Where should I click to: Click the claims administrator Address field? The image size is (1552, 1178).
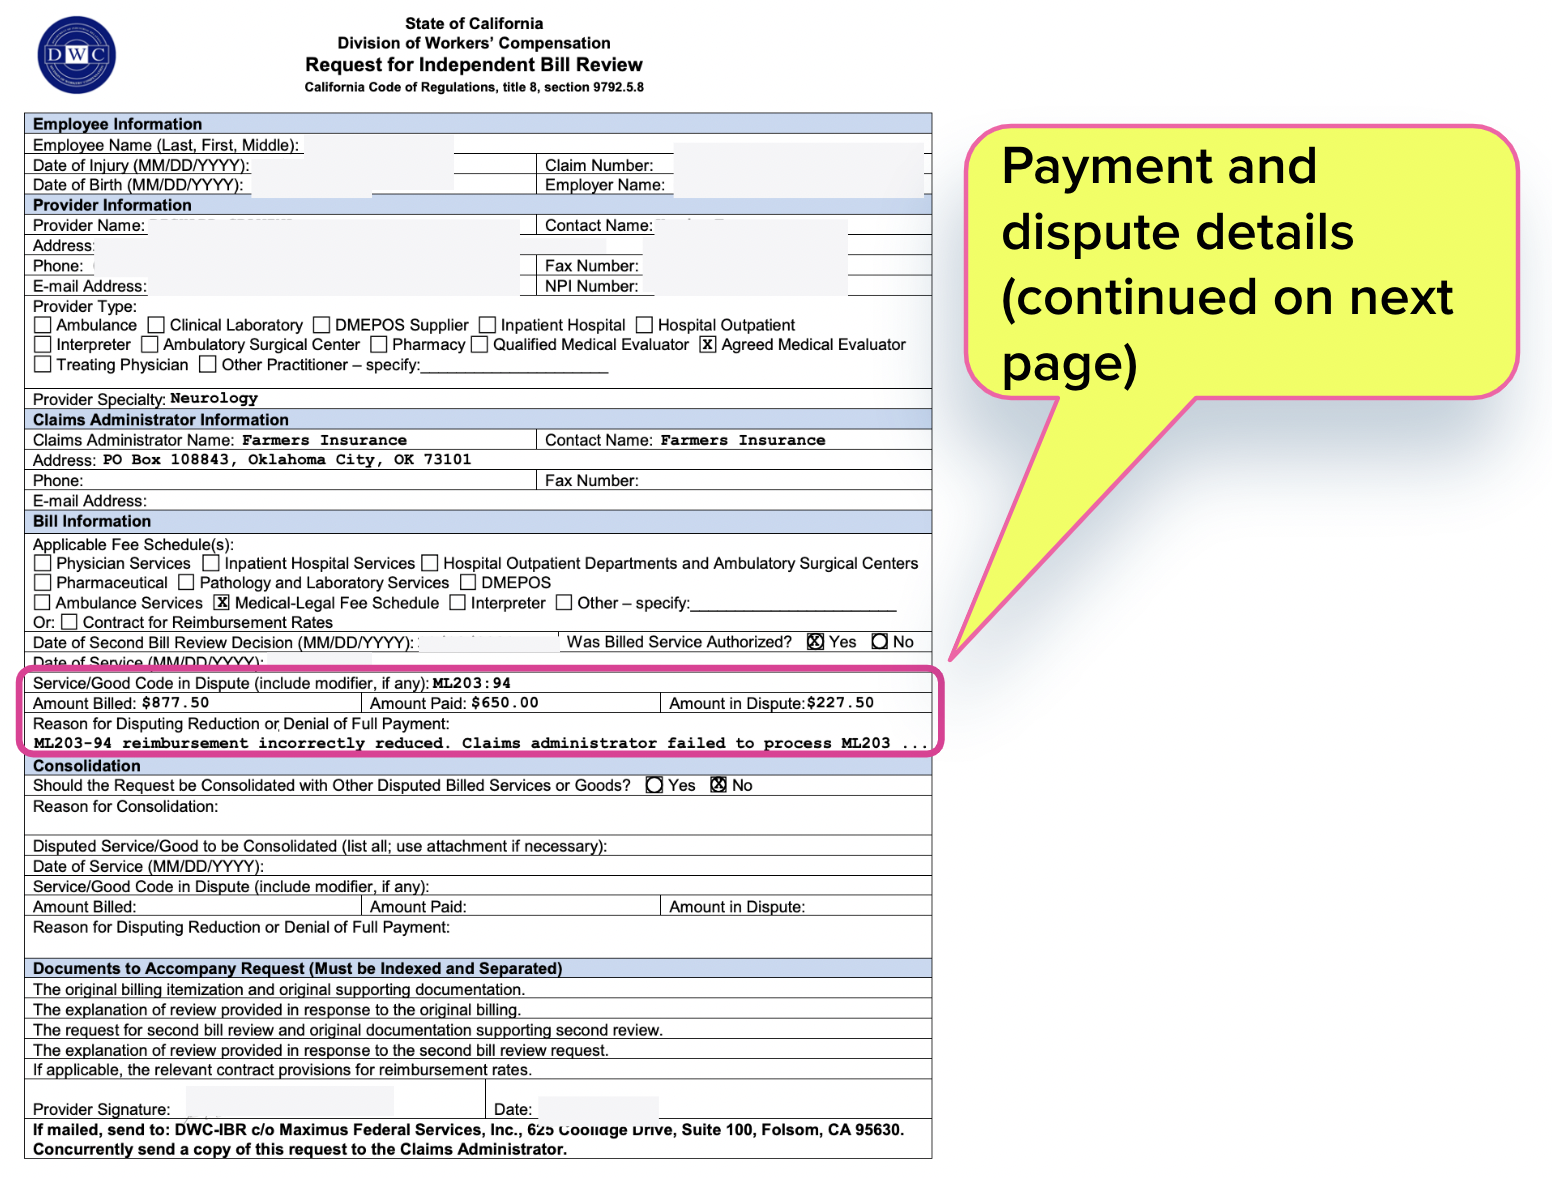click(x=478, y=460)
